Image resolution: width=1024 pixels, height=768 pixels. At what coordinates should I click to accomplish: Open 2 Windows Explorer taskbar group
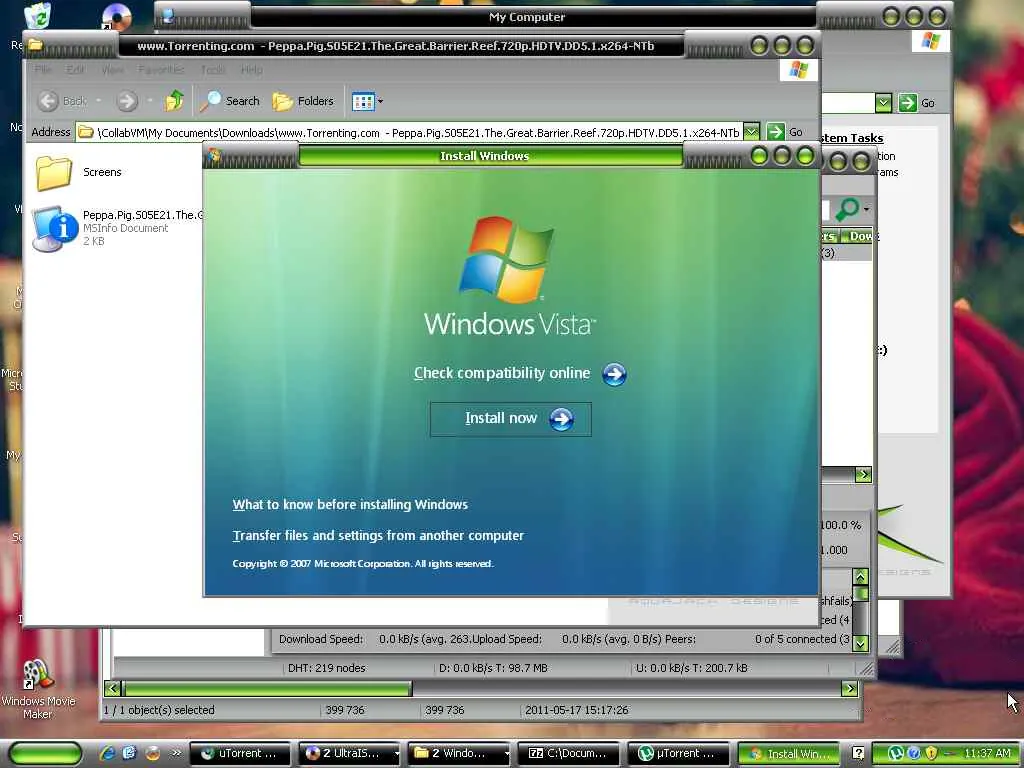460,754
